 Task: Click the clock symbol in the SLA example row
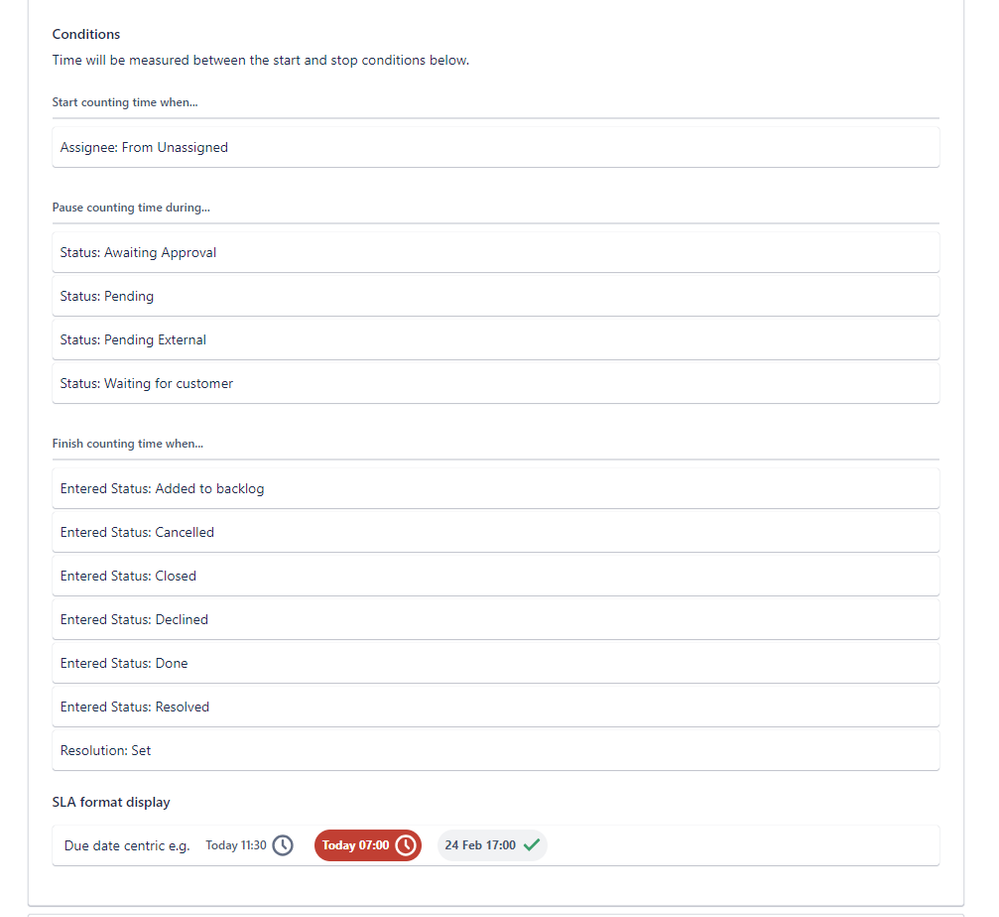[x=282, y=845]
